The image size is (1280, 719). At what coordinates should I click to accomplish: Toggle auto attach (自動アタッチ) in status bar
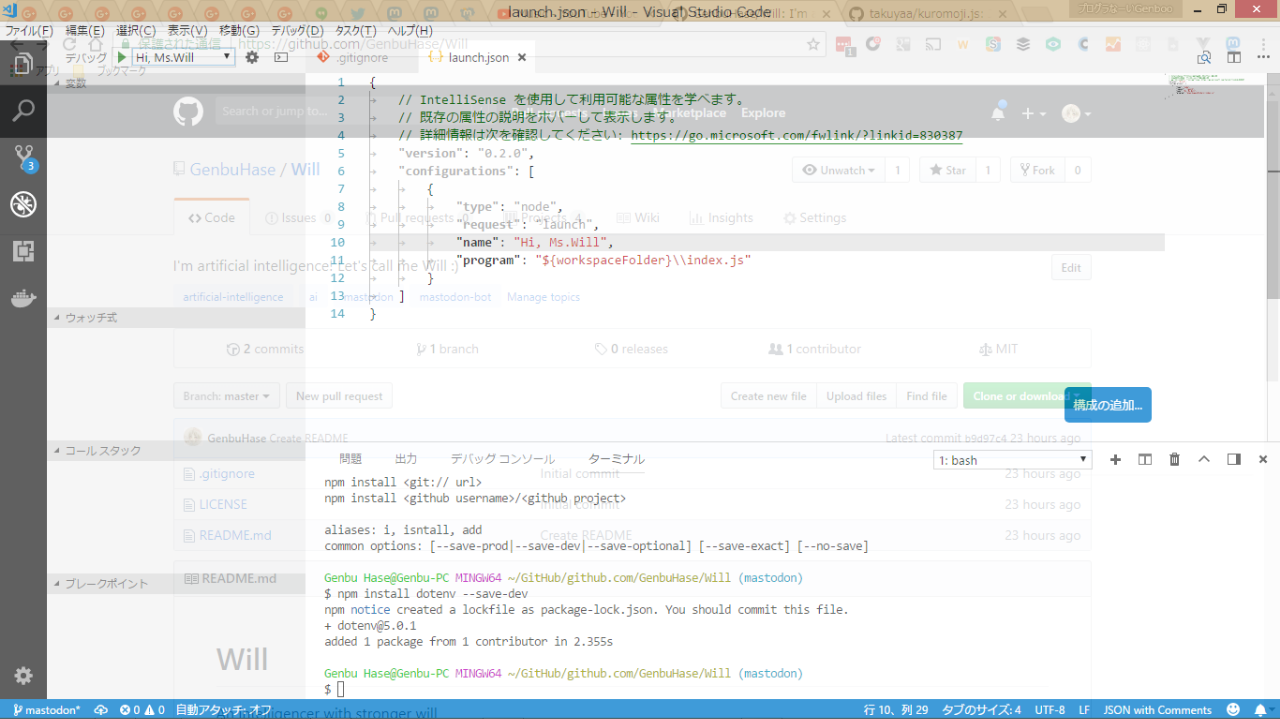[223, 710]
